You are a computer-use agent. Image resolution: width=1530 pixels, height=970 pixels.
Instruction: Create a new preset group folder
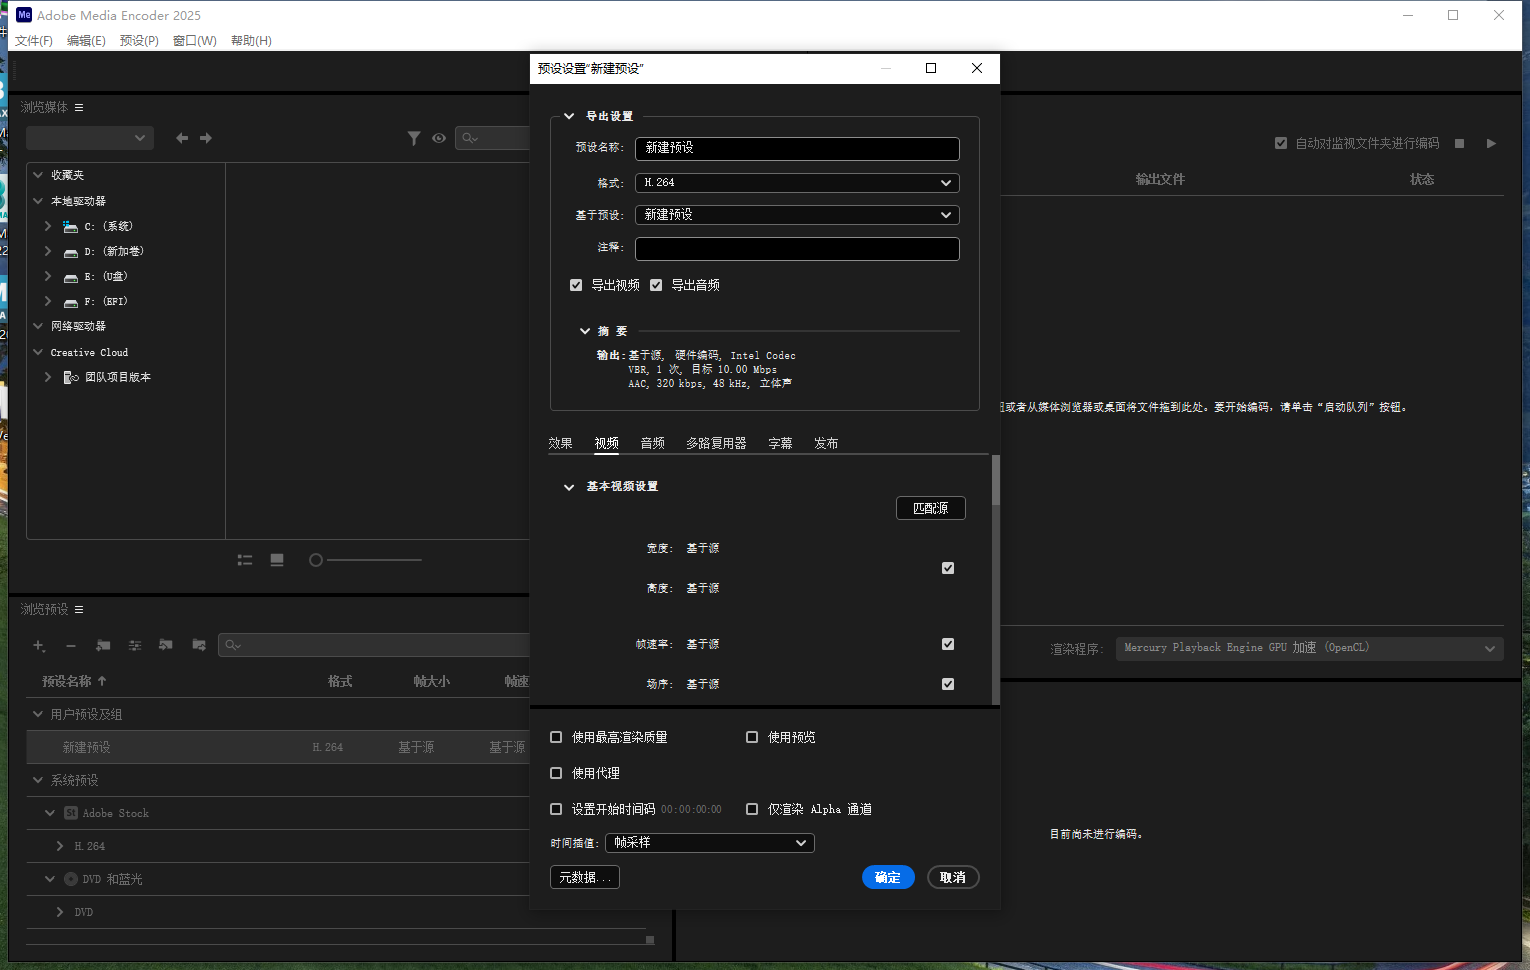(x=103, y=645)
